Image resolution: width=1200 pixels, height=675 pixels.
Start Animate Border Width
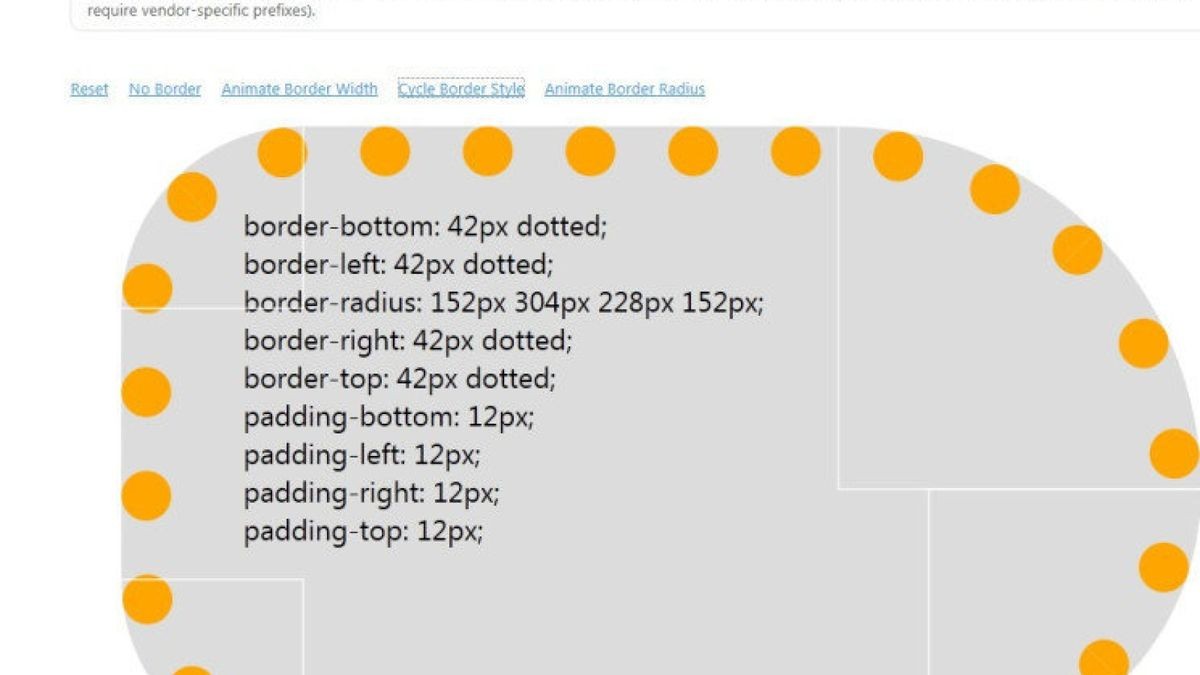pos(299,89)
